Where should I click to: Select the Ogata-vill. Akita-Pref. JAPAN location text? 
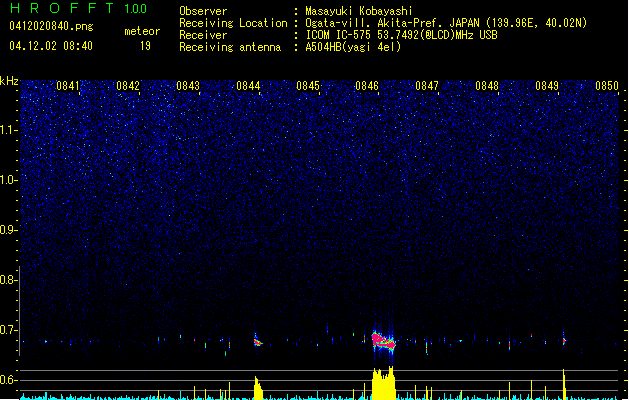[x=446, y=23]
